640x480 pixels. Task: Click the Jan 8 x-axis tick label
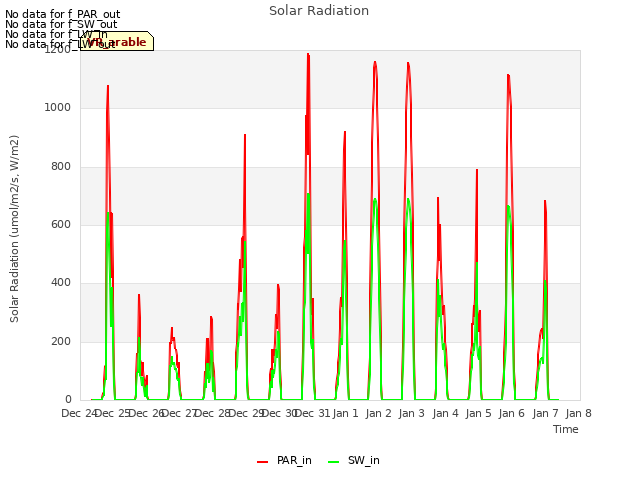(x=578, y=413)
